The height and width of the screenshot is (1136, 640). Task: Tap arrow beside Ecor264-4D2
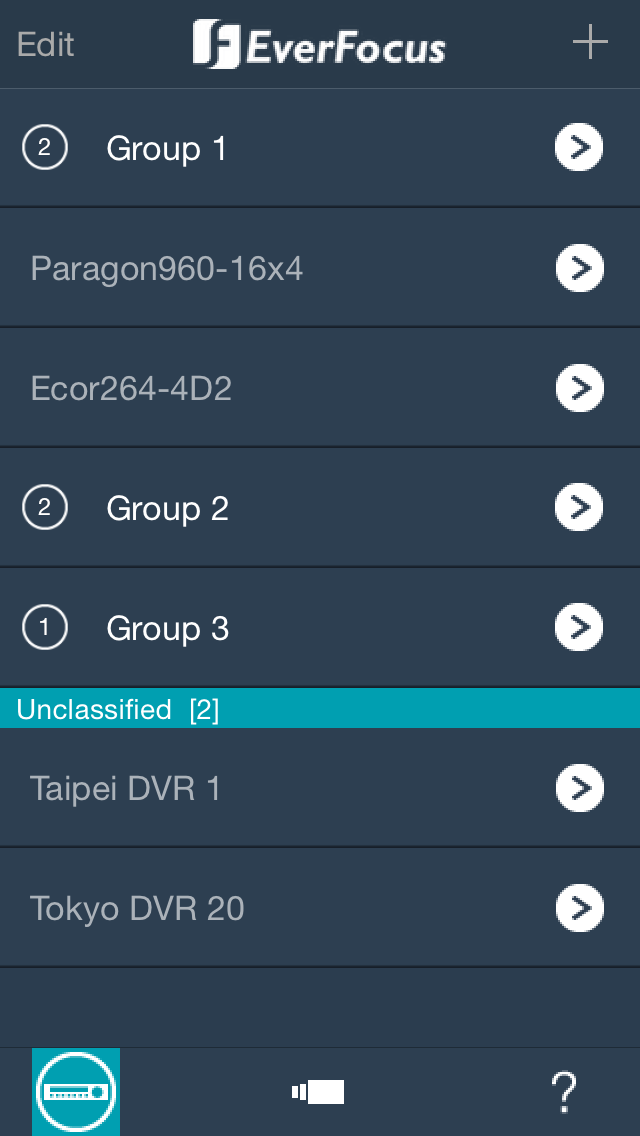(x=579, y=388)
